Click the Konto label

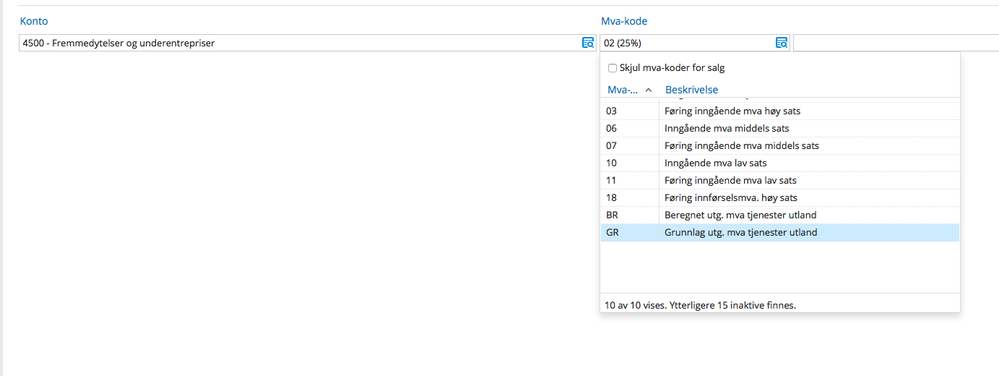(x=34, y=21)
